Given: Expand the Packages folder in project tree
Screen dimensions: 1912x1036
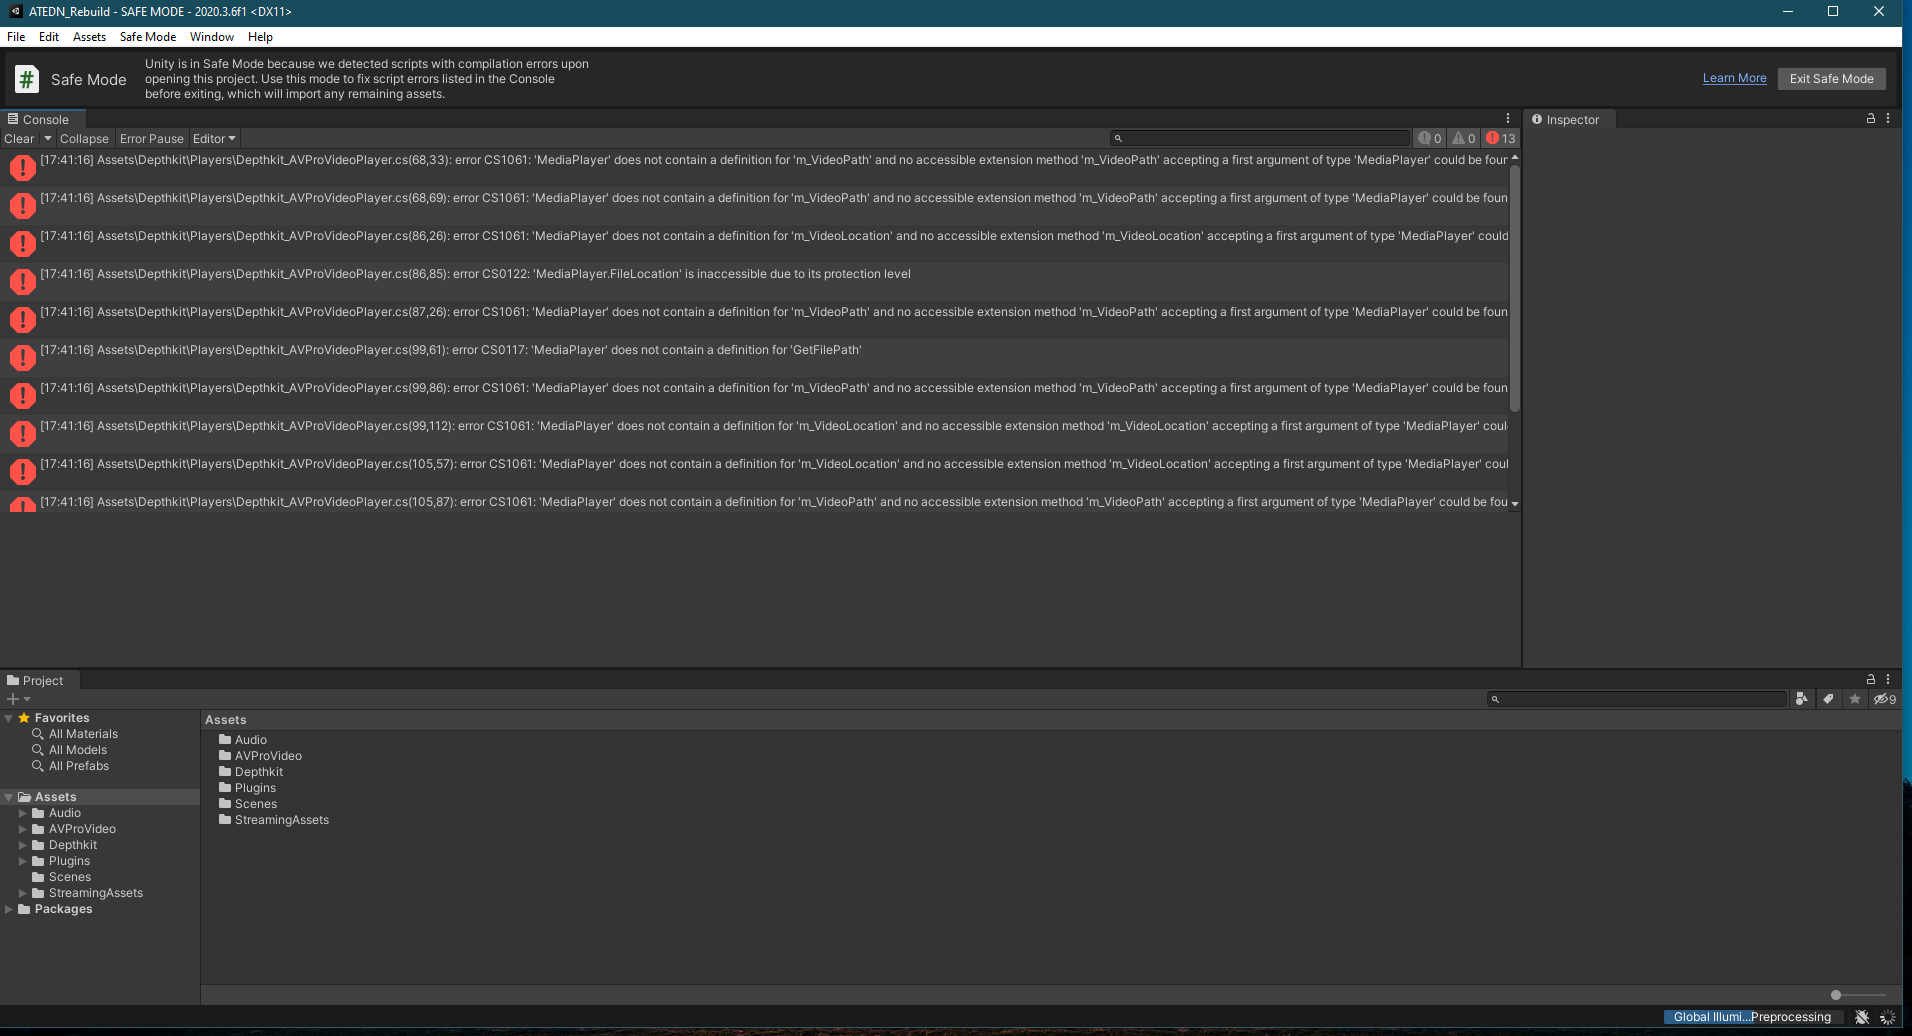Looking at the screenshot, I should [x=9, y=909].
